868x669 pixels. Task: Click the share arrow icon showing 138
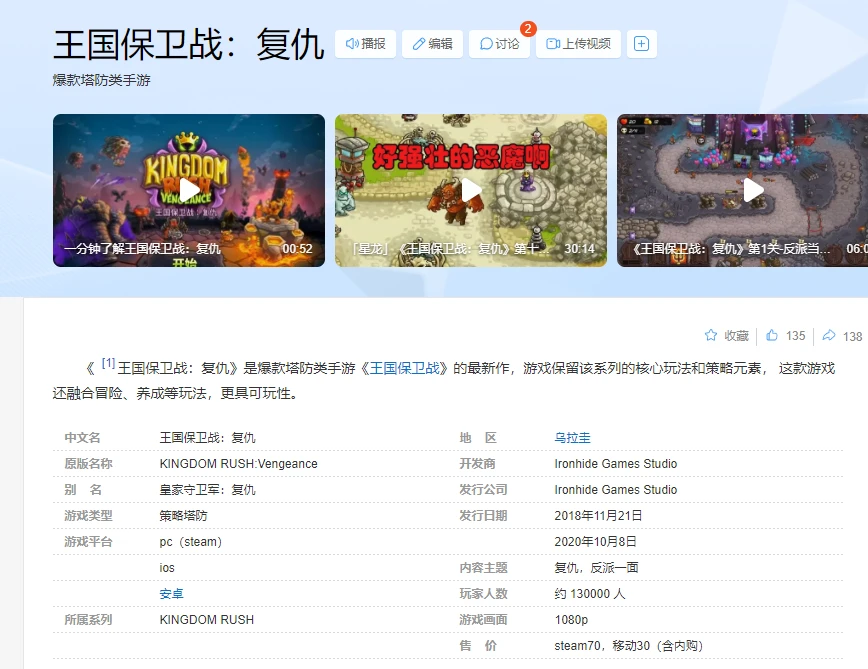click(829, 335)
